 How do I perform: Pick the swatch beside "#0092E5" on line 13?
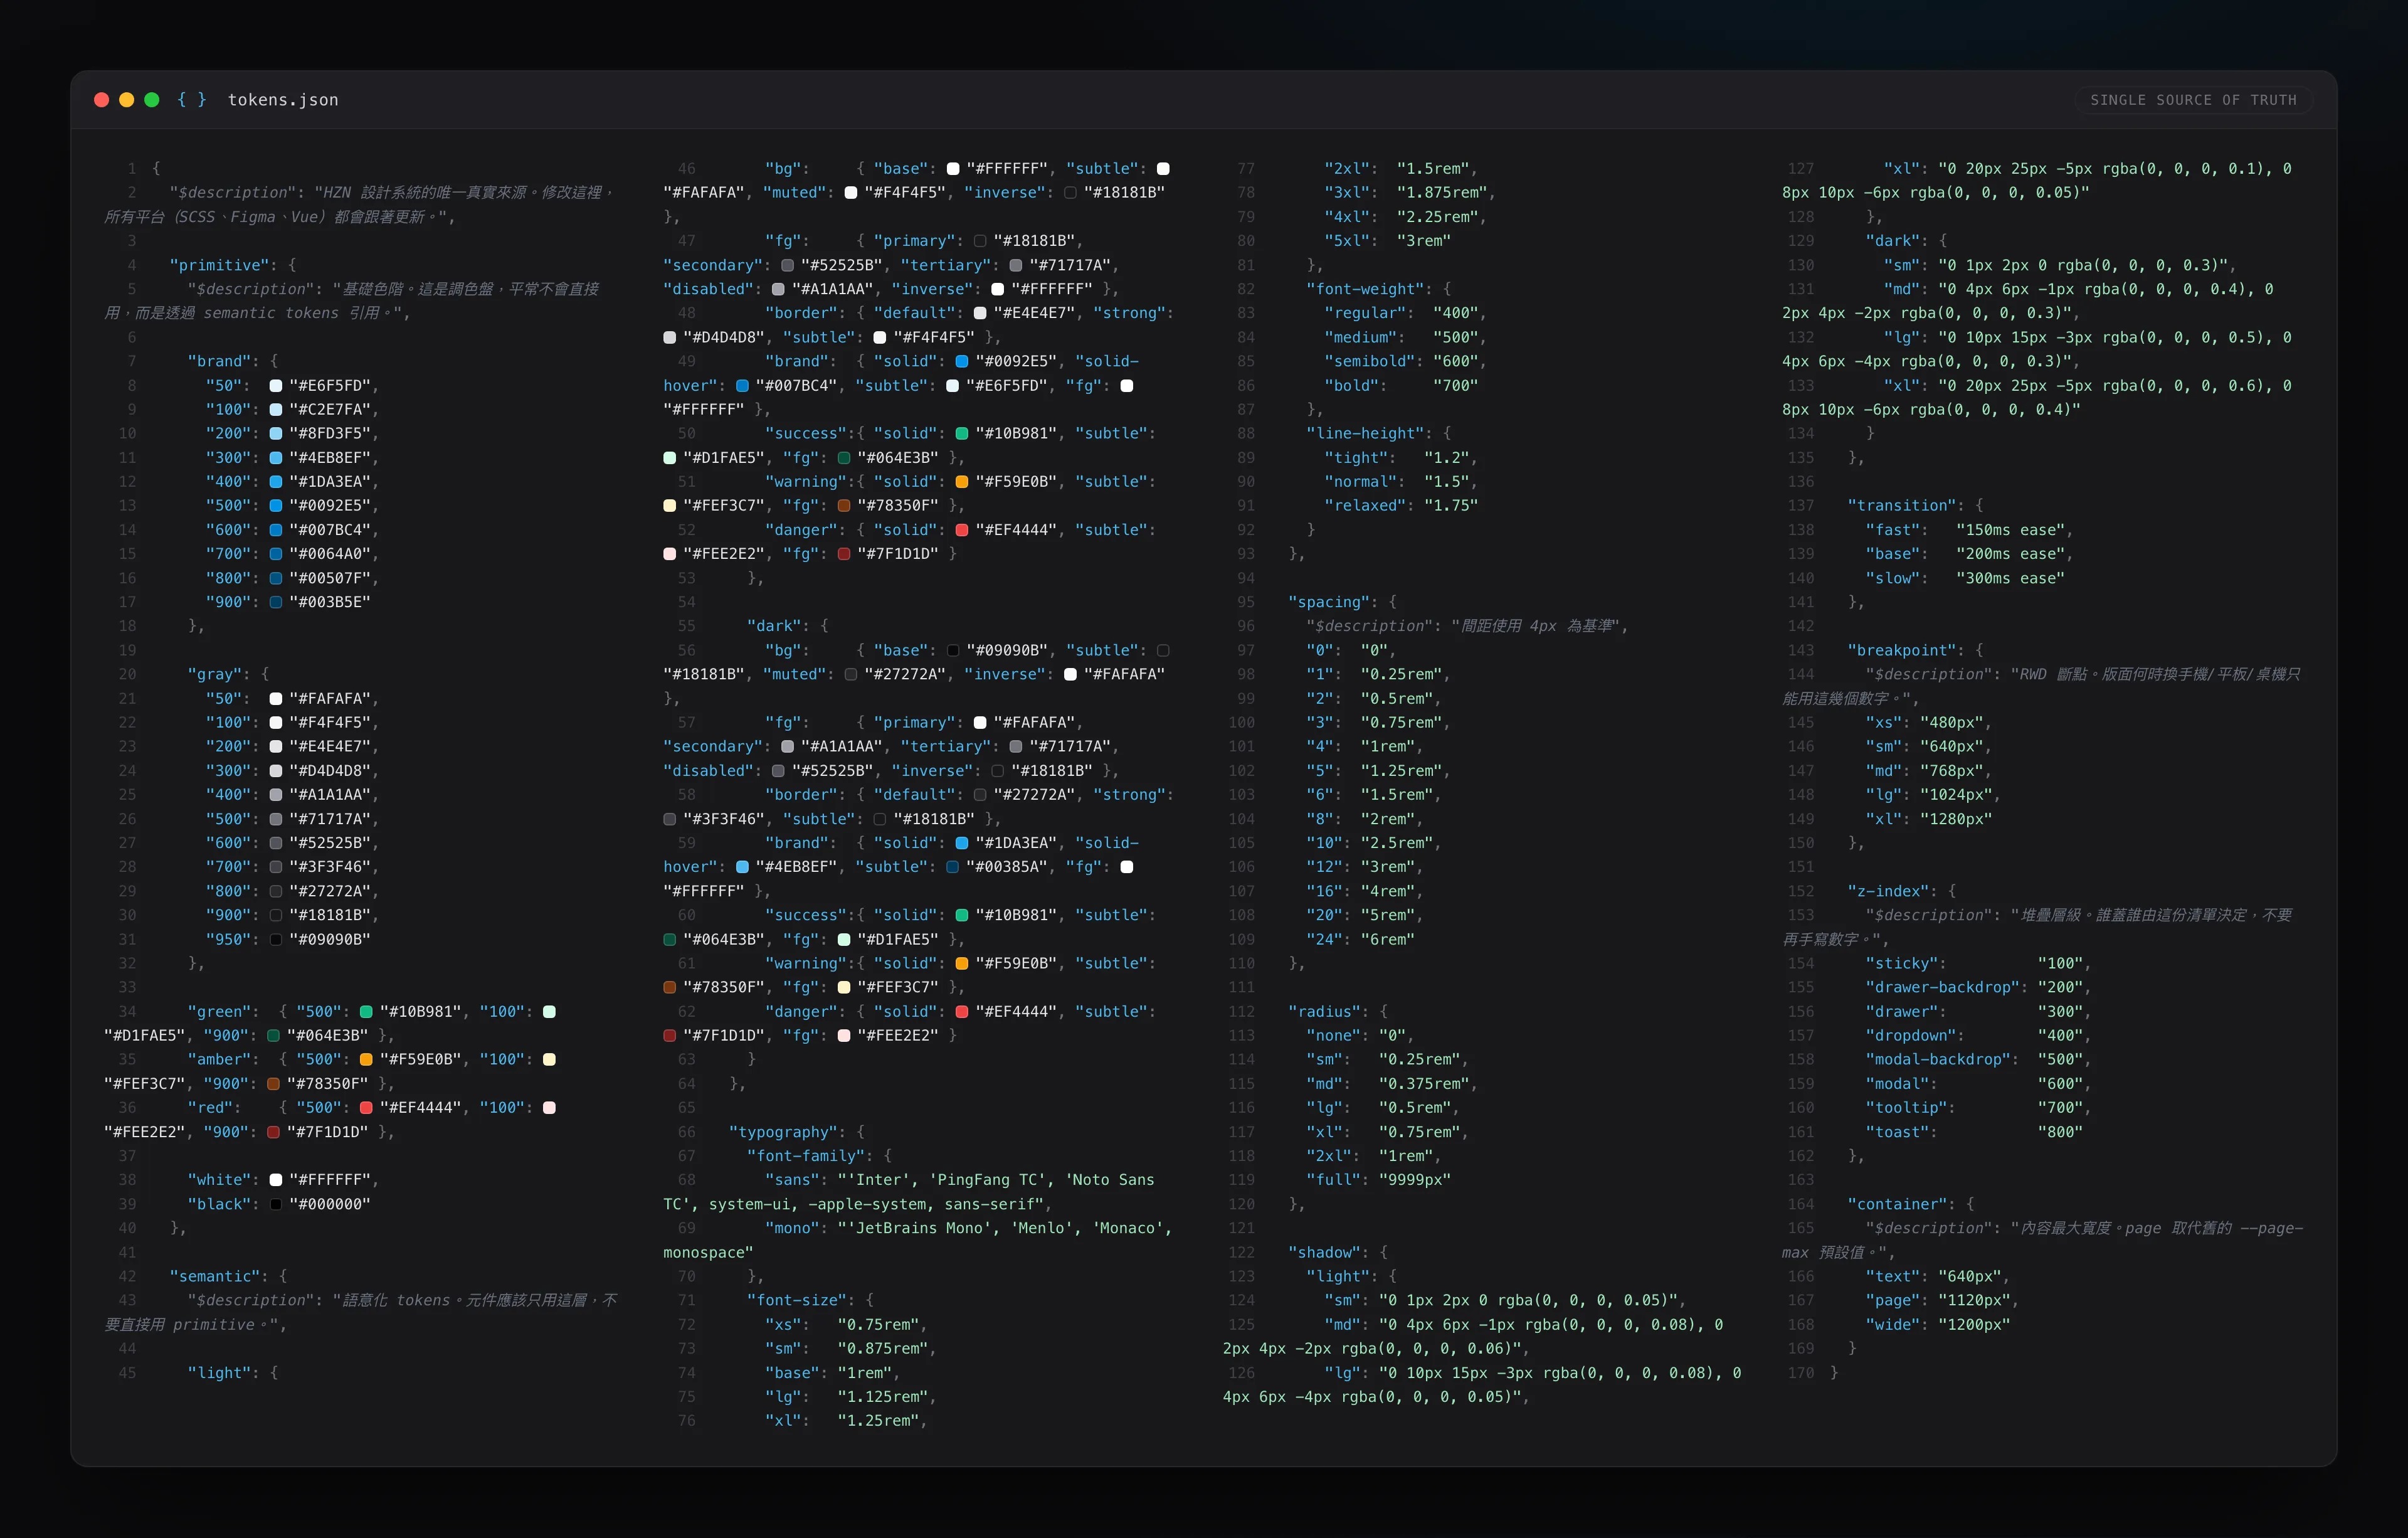pyautogui.click(x=276, y=506)
